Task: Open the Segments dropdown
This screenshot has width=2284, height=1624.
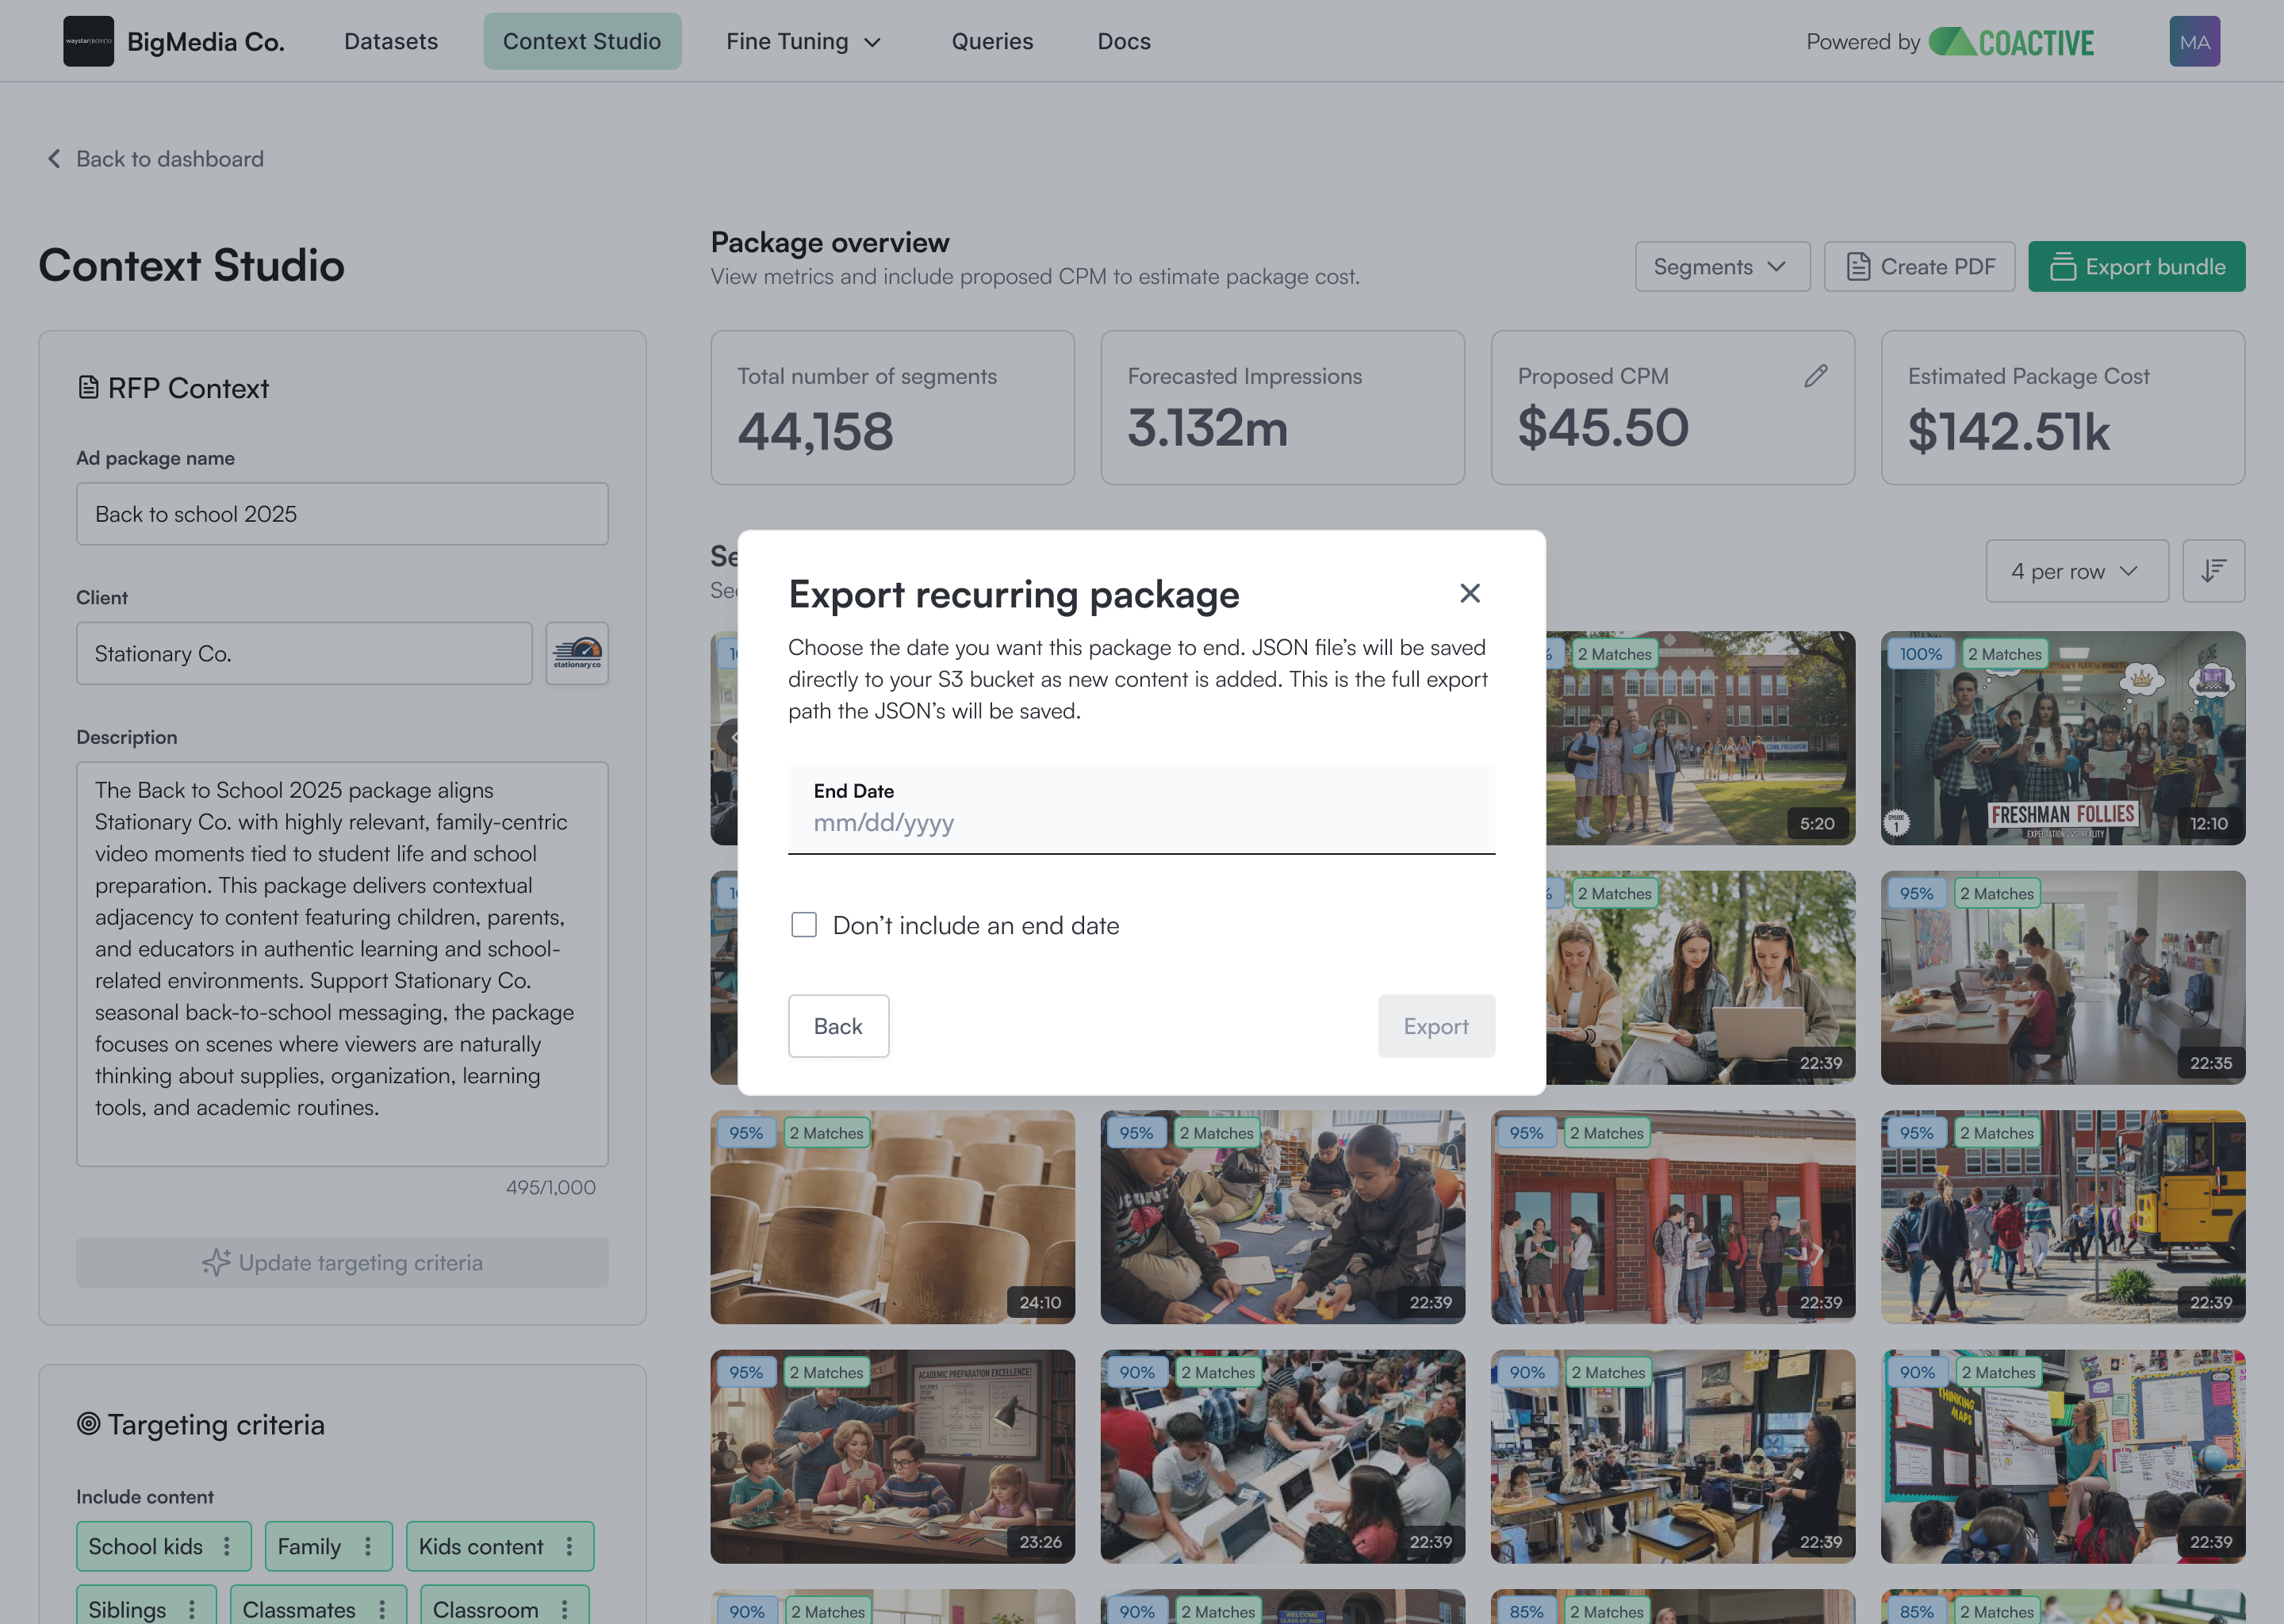Action: point(1722,266)
